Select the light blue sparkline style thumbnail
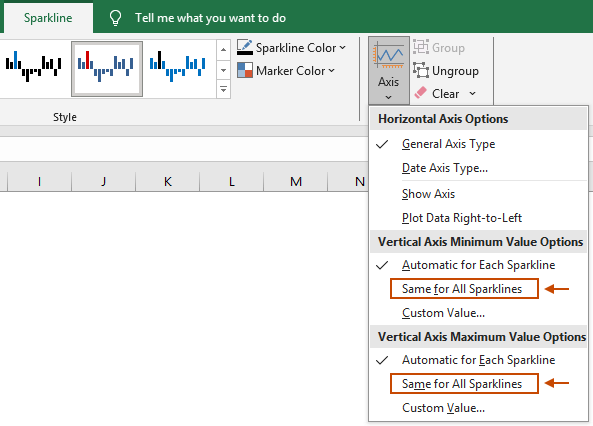The width and height of the screenshot is (593, 426). point(178,67)
